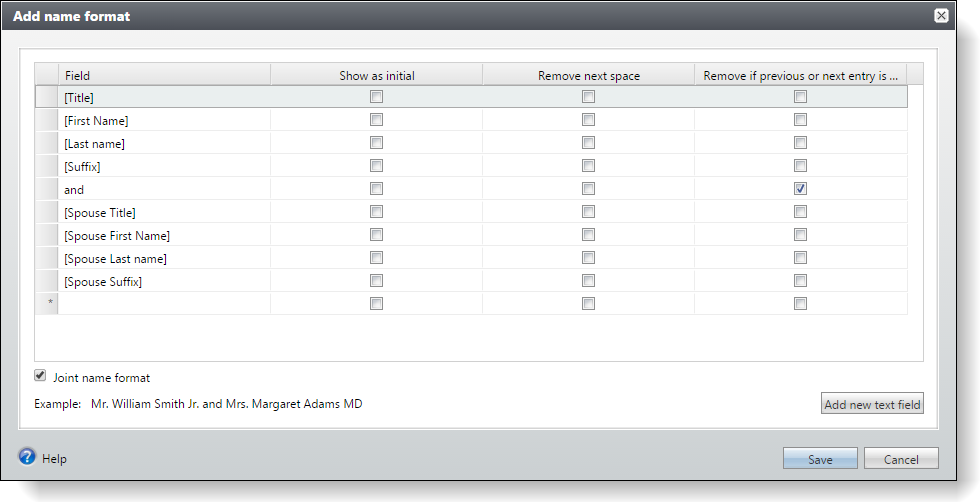Check Show as initial for [Title]
Screen dimensions: 980x502
pyautogui.click(x=376, y=97)
